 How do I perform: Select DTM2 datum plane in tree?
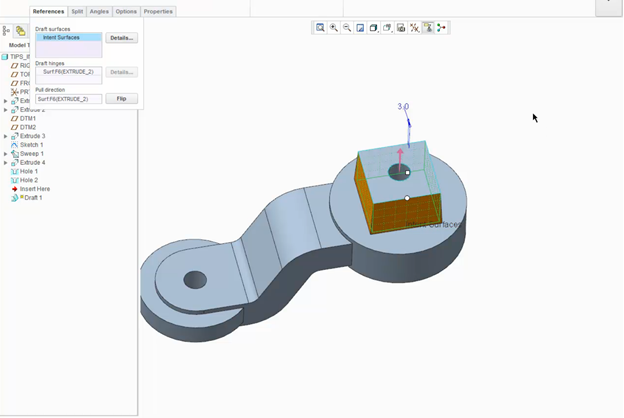(x=27, y=127)
